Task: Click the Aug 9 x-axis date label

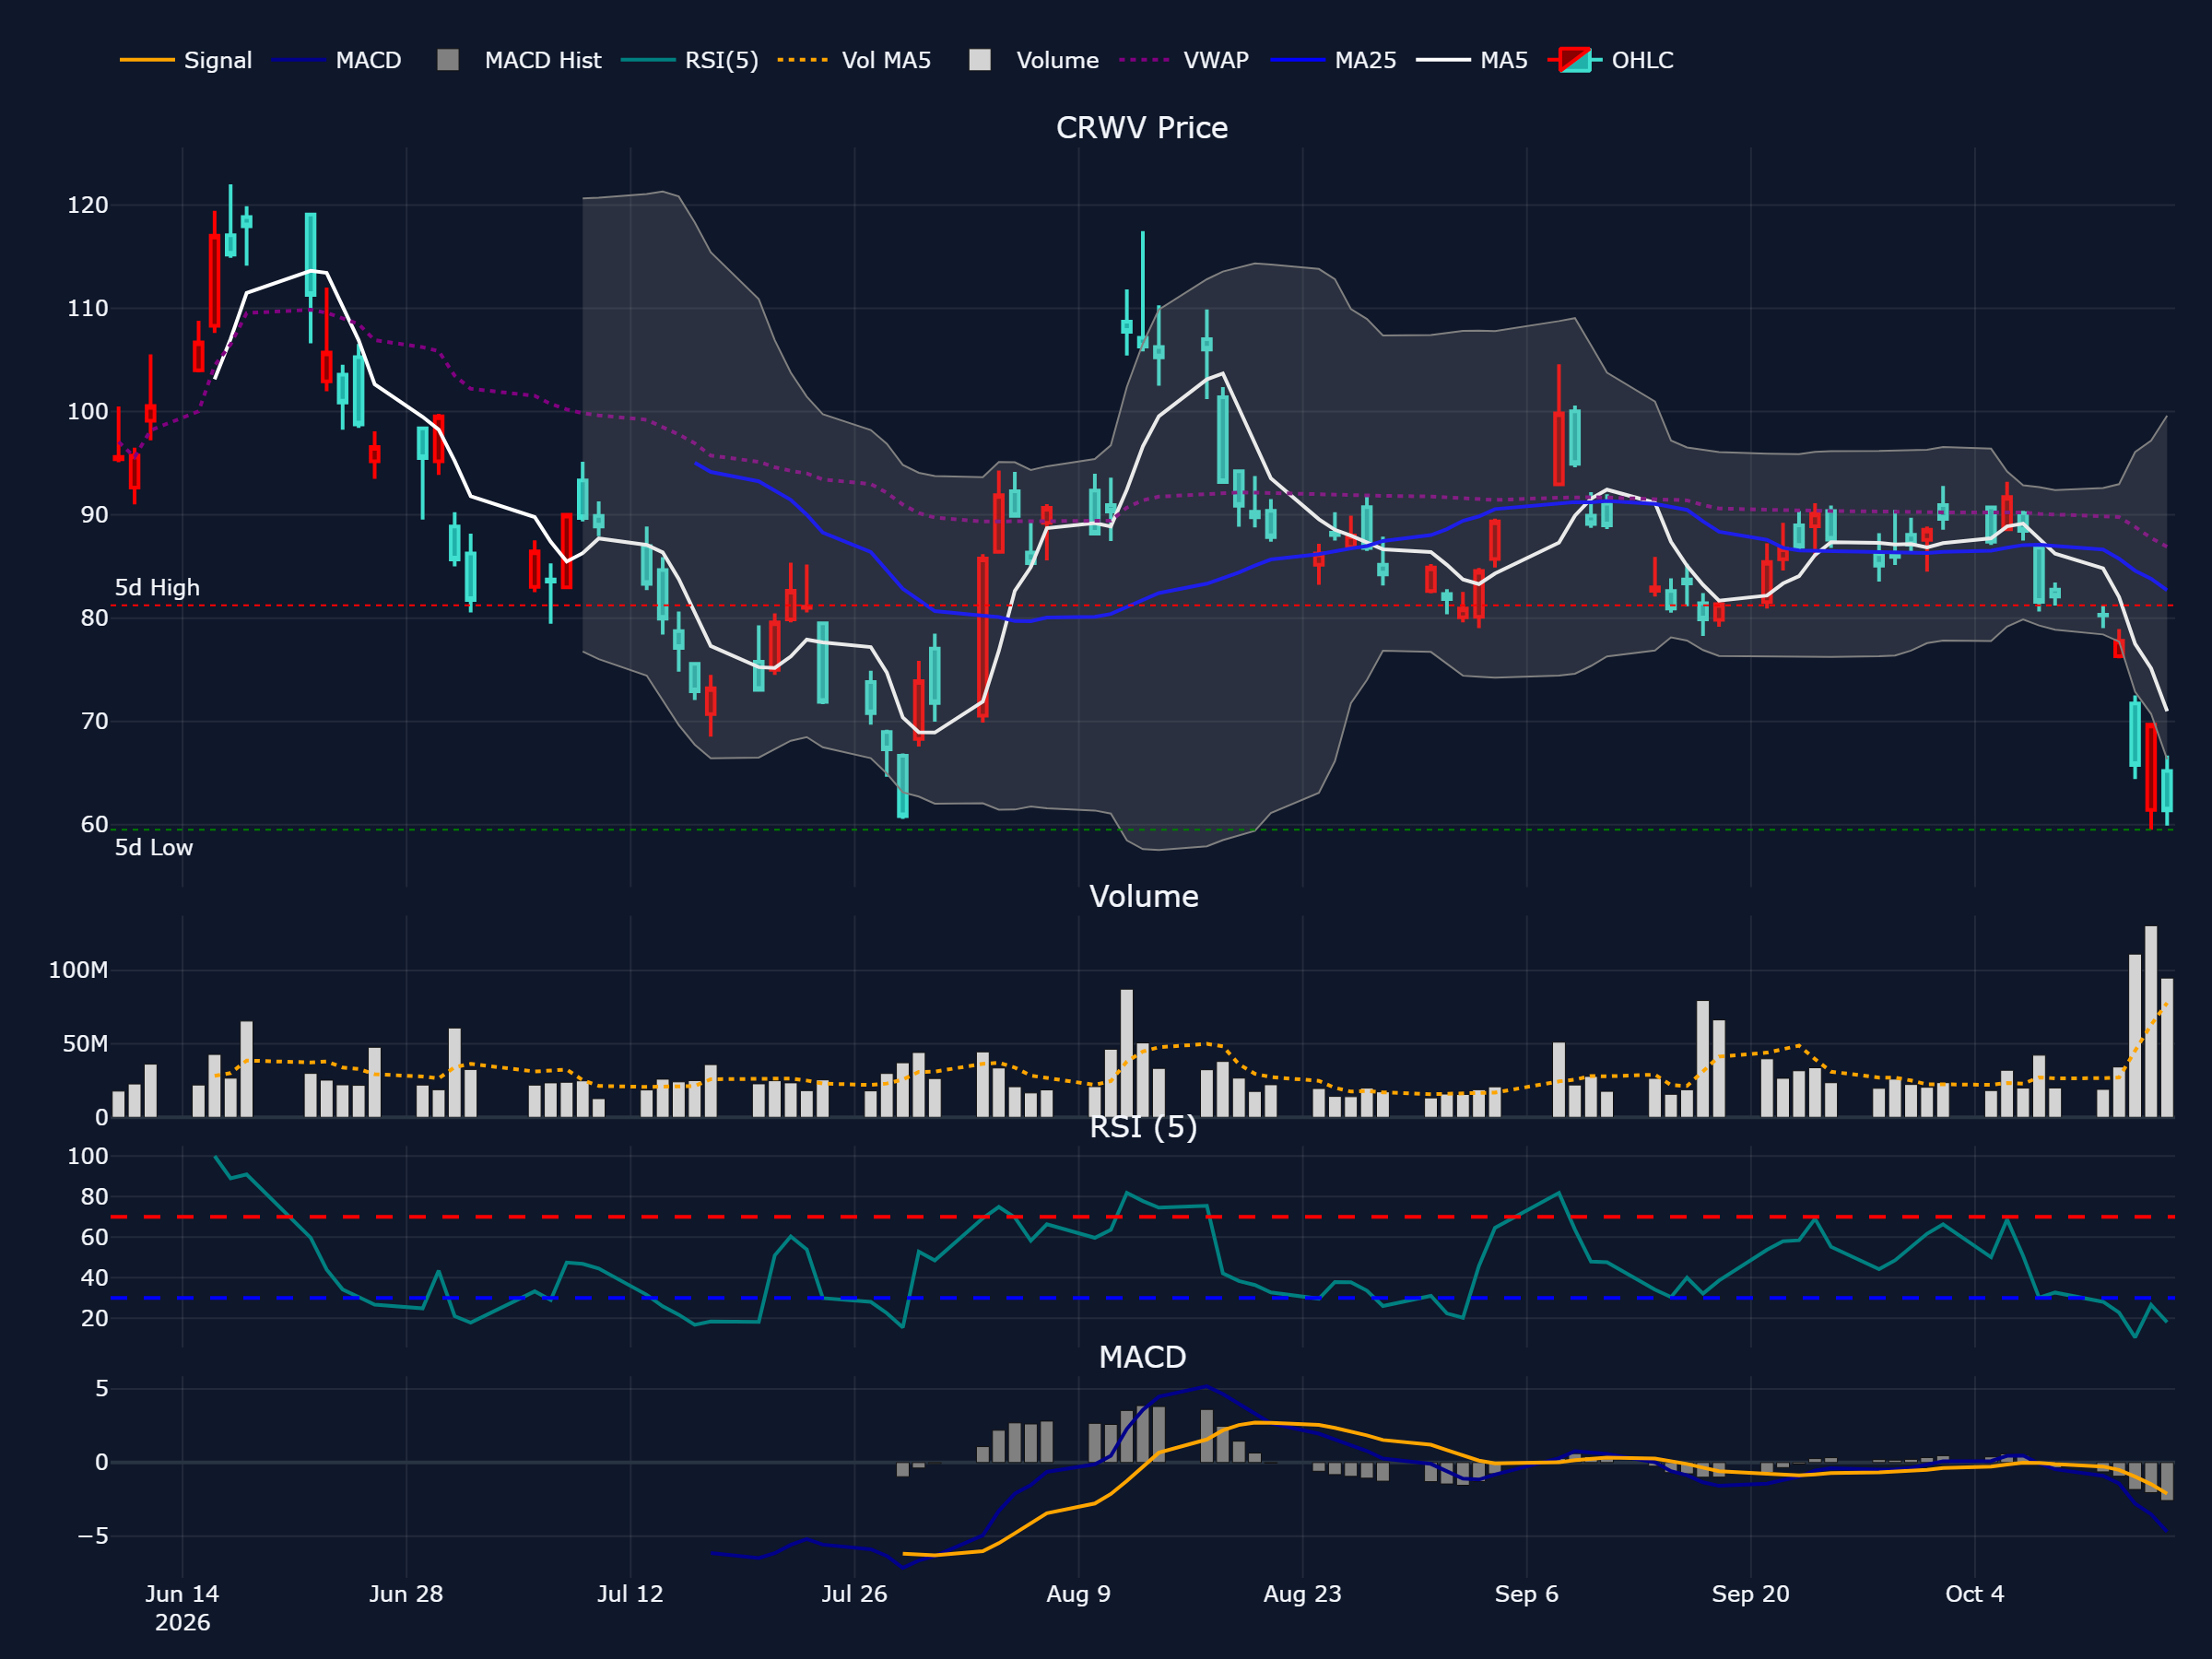Action: pyautogui.click(x=1078, y=1594)
